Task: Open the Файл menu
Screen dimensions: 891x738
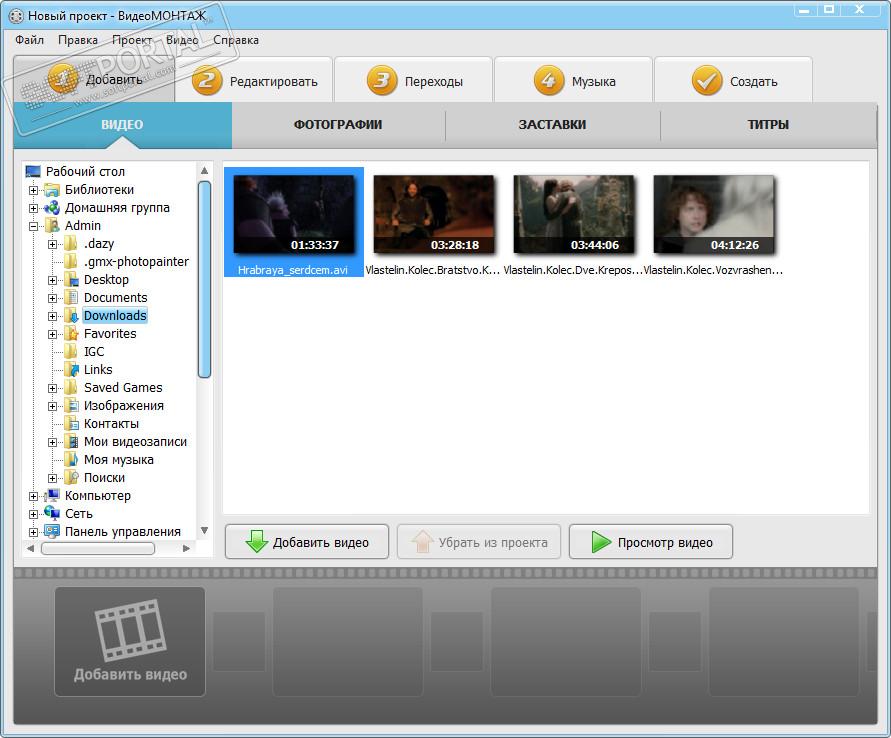Action: pyautogui.click(x=29, y=40)
